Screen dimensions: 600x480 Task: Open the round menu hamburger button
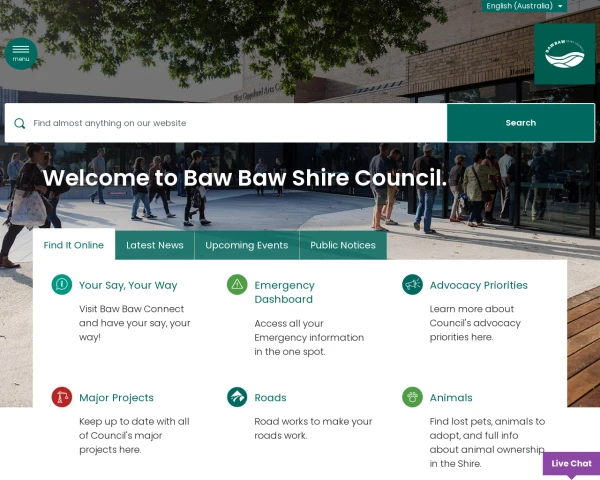pos(21,54)
